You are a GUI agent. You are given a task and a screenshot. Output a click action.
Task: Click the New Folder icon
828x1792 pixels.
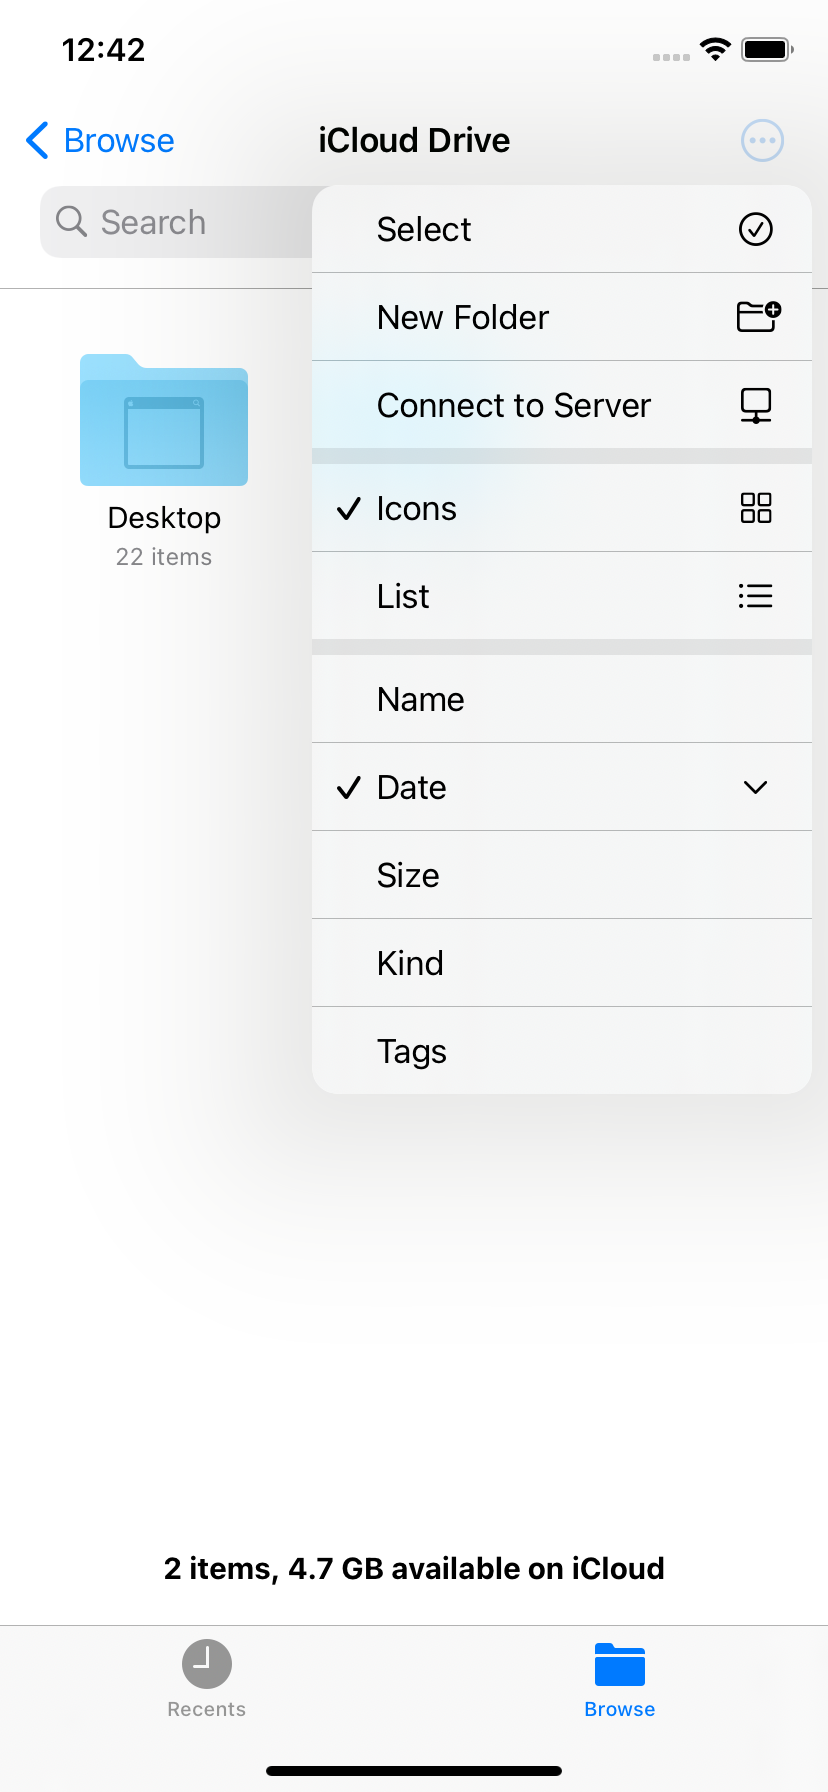coord(757,317)
